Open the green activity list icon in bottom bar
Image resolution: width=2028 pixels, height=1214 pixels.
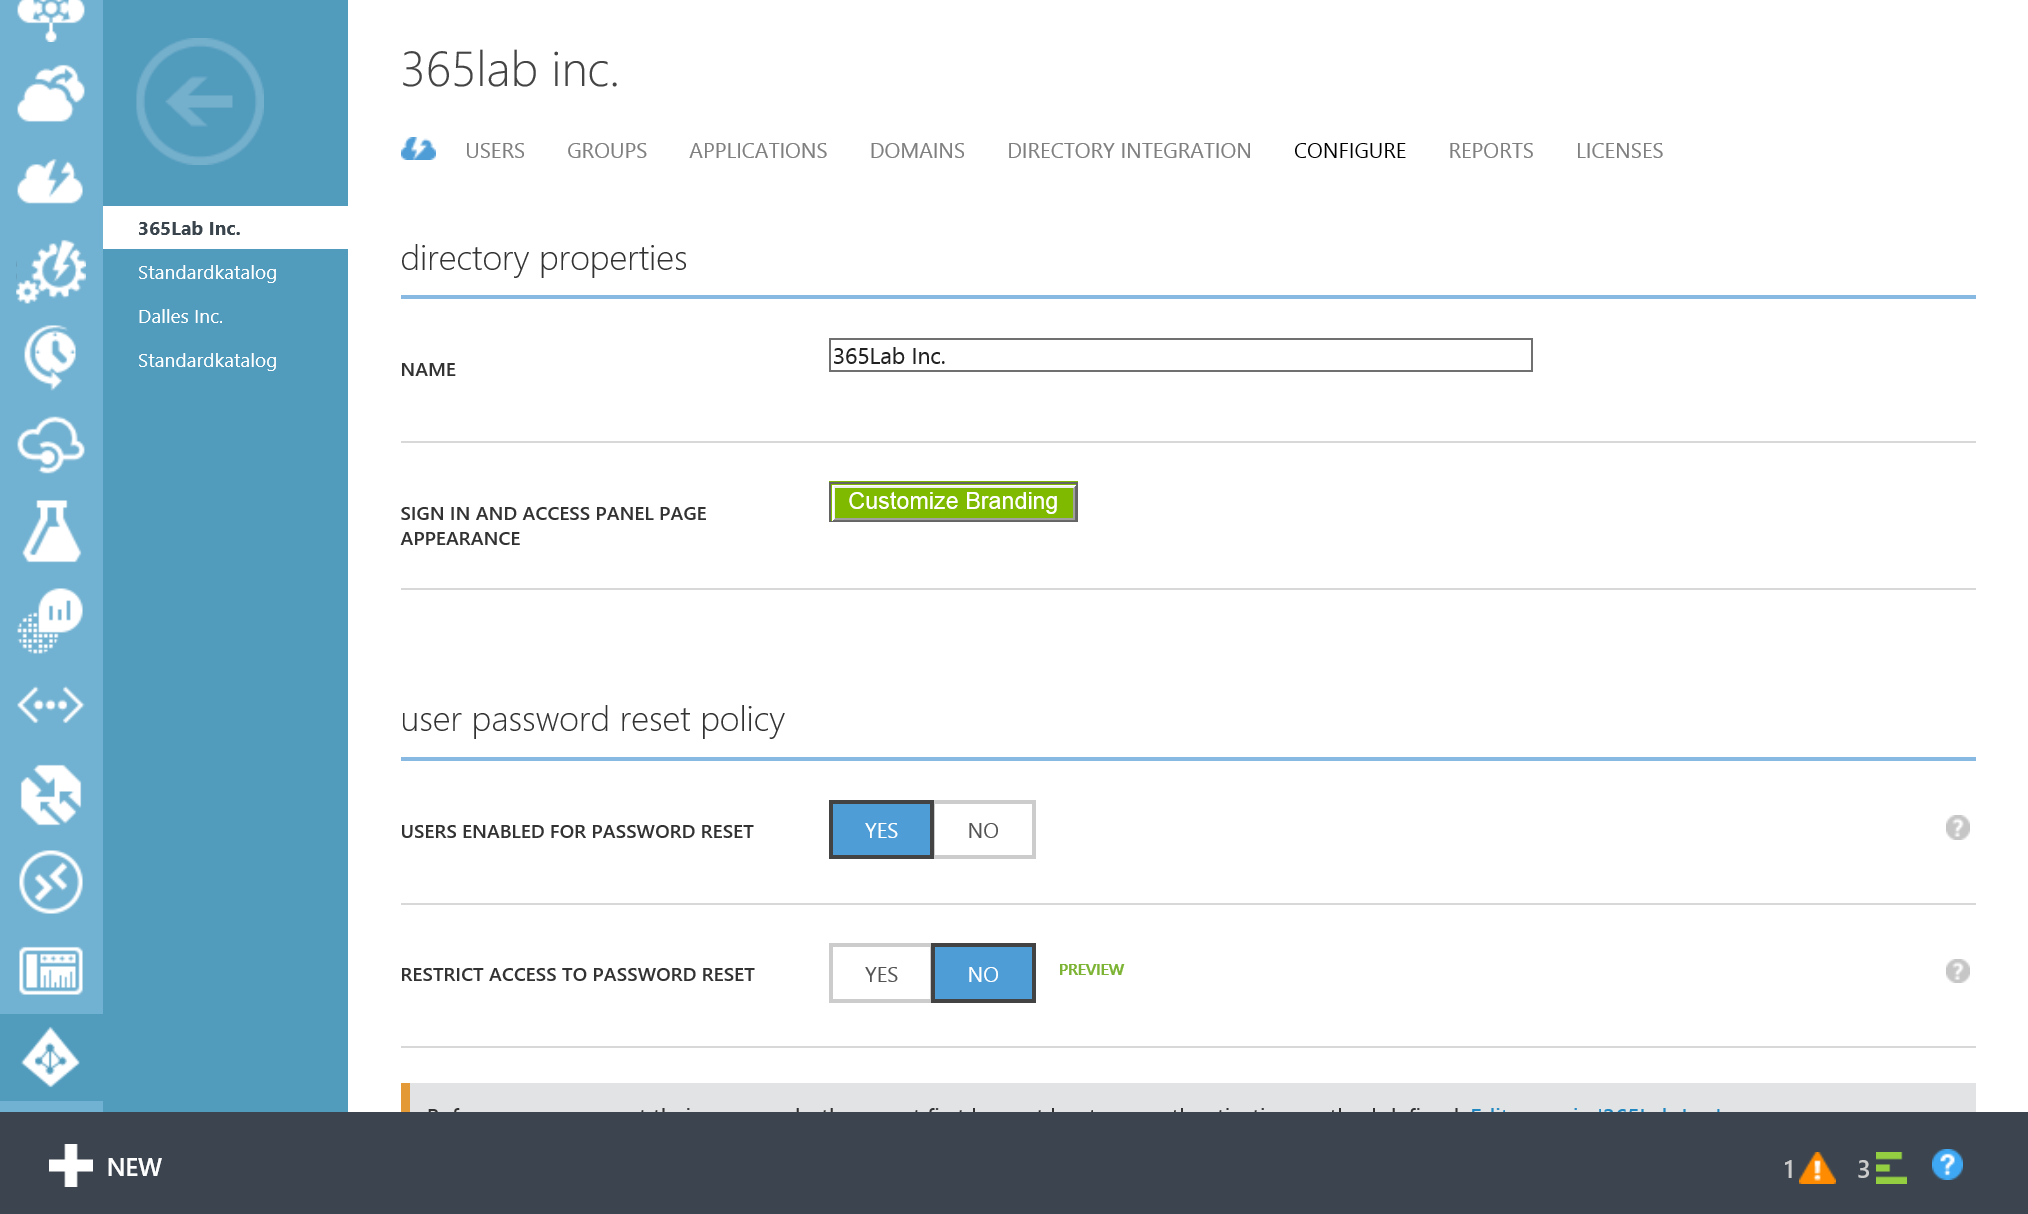coord(1889,1168)
